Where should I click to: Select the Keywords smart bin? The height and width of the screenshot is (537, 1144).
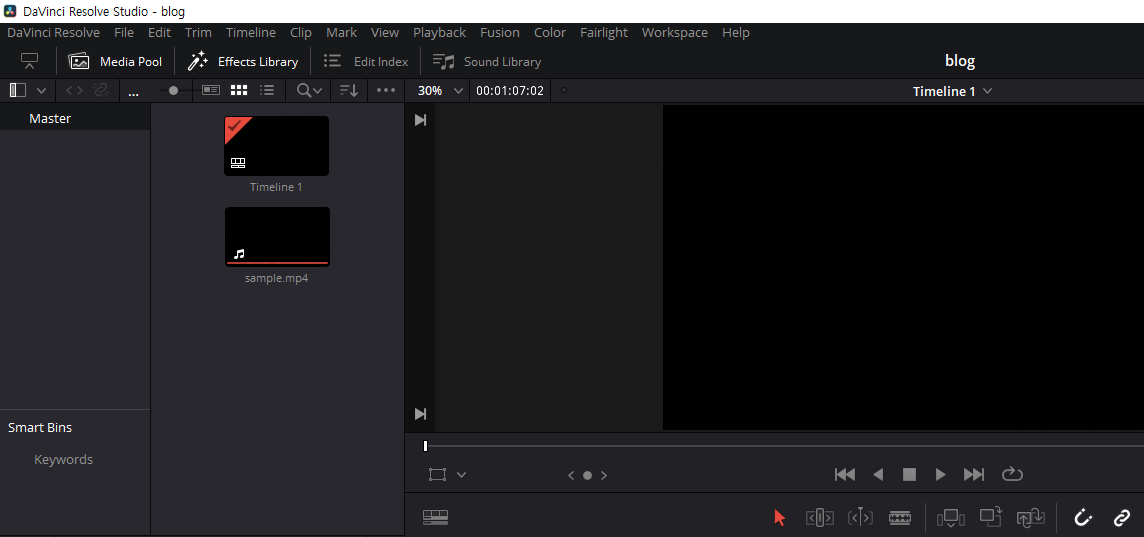point(63,460)
